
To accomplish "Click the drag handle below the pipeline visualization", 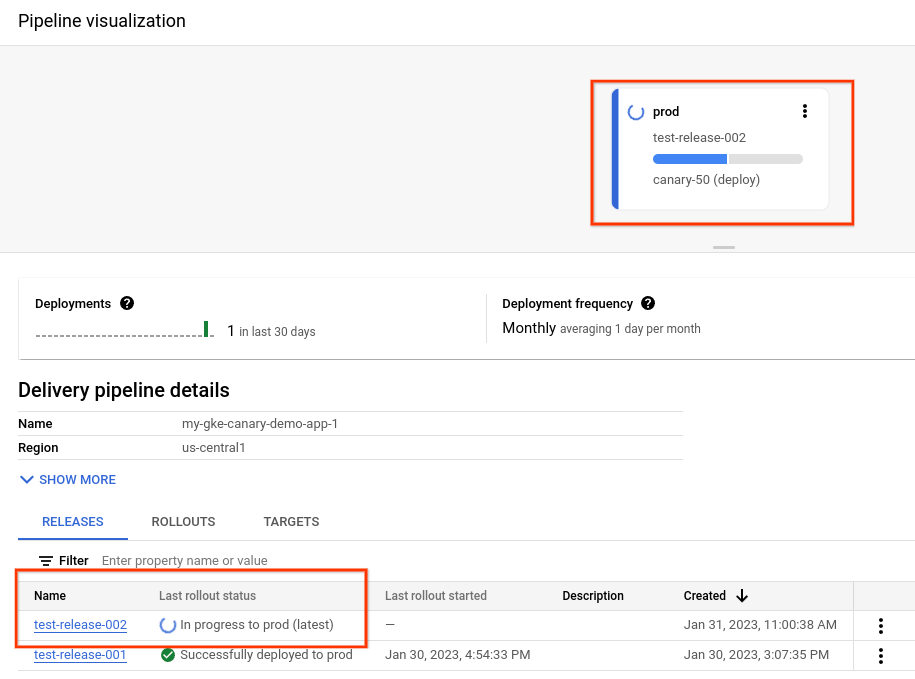I will [x=723, y=245].
